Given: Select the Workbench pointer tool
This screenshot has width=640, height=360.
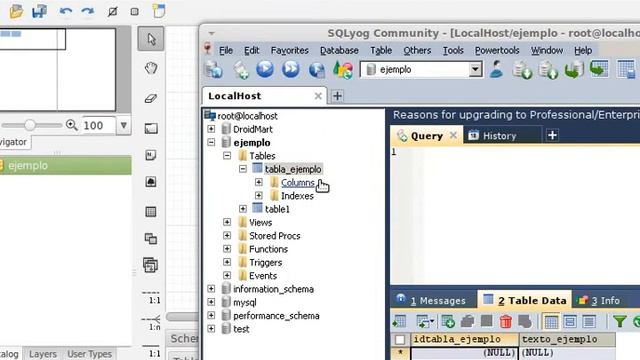Looking at the screenshot, I should pyautogui.click(x=151, y=39).
